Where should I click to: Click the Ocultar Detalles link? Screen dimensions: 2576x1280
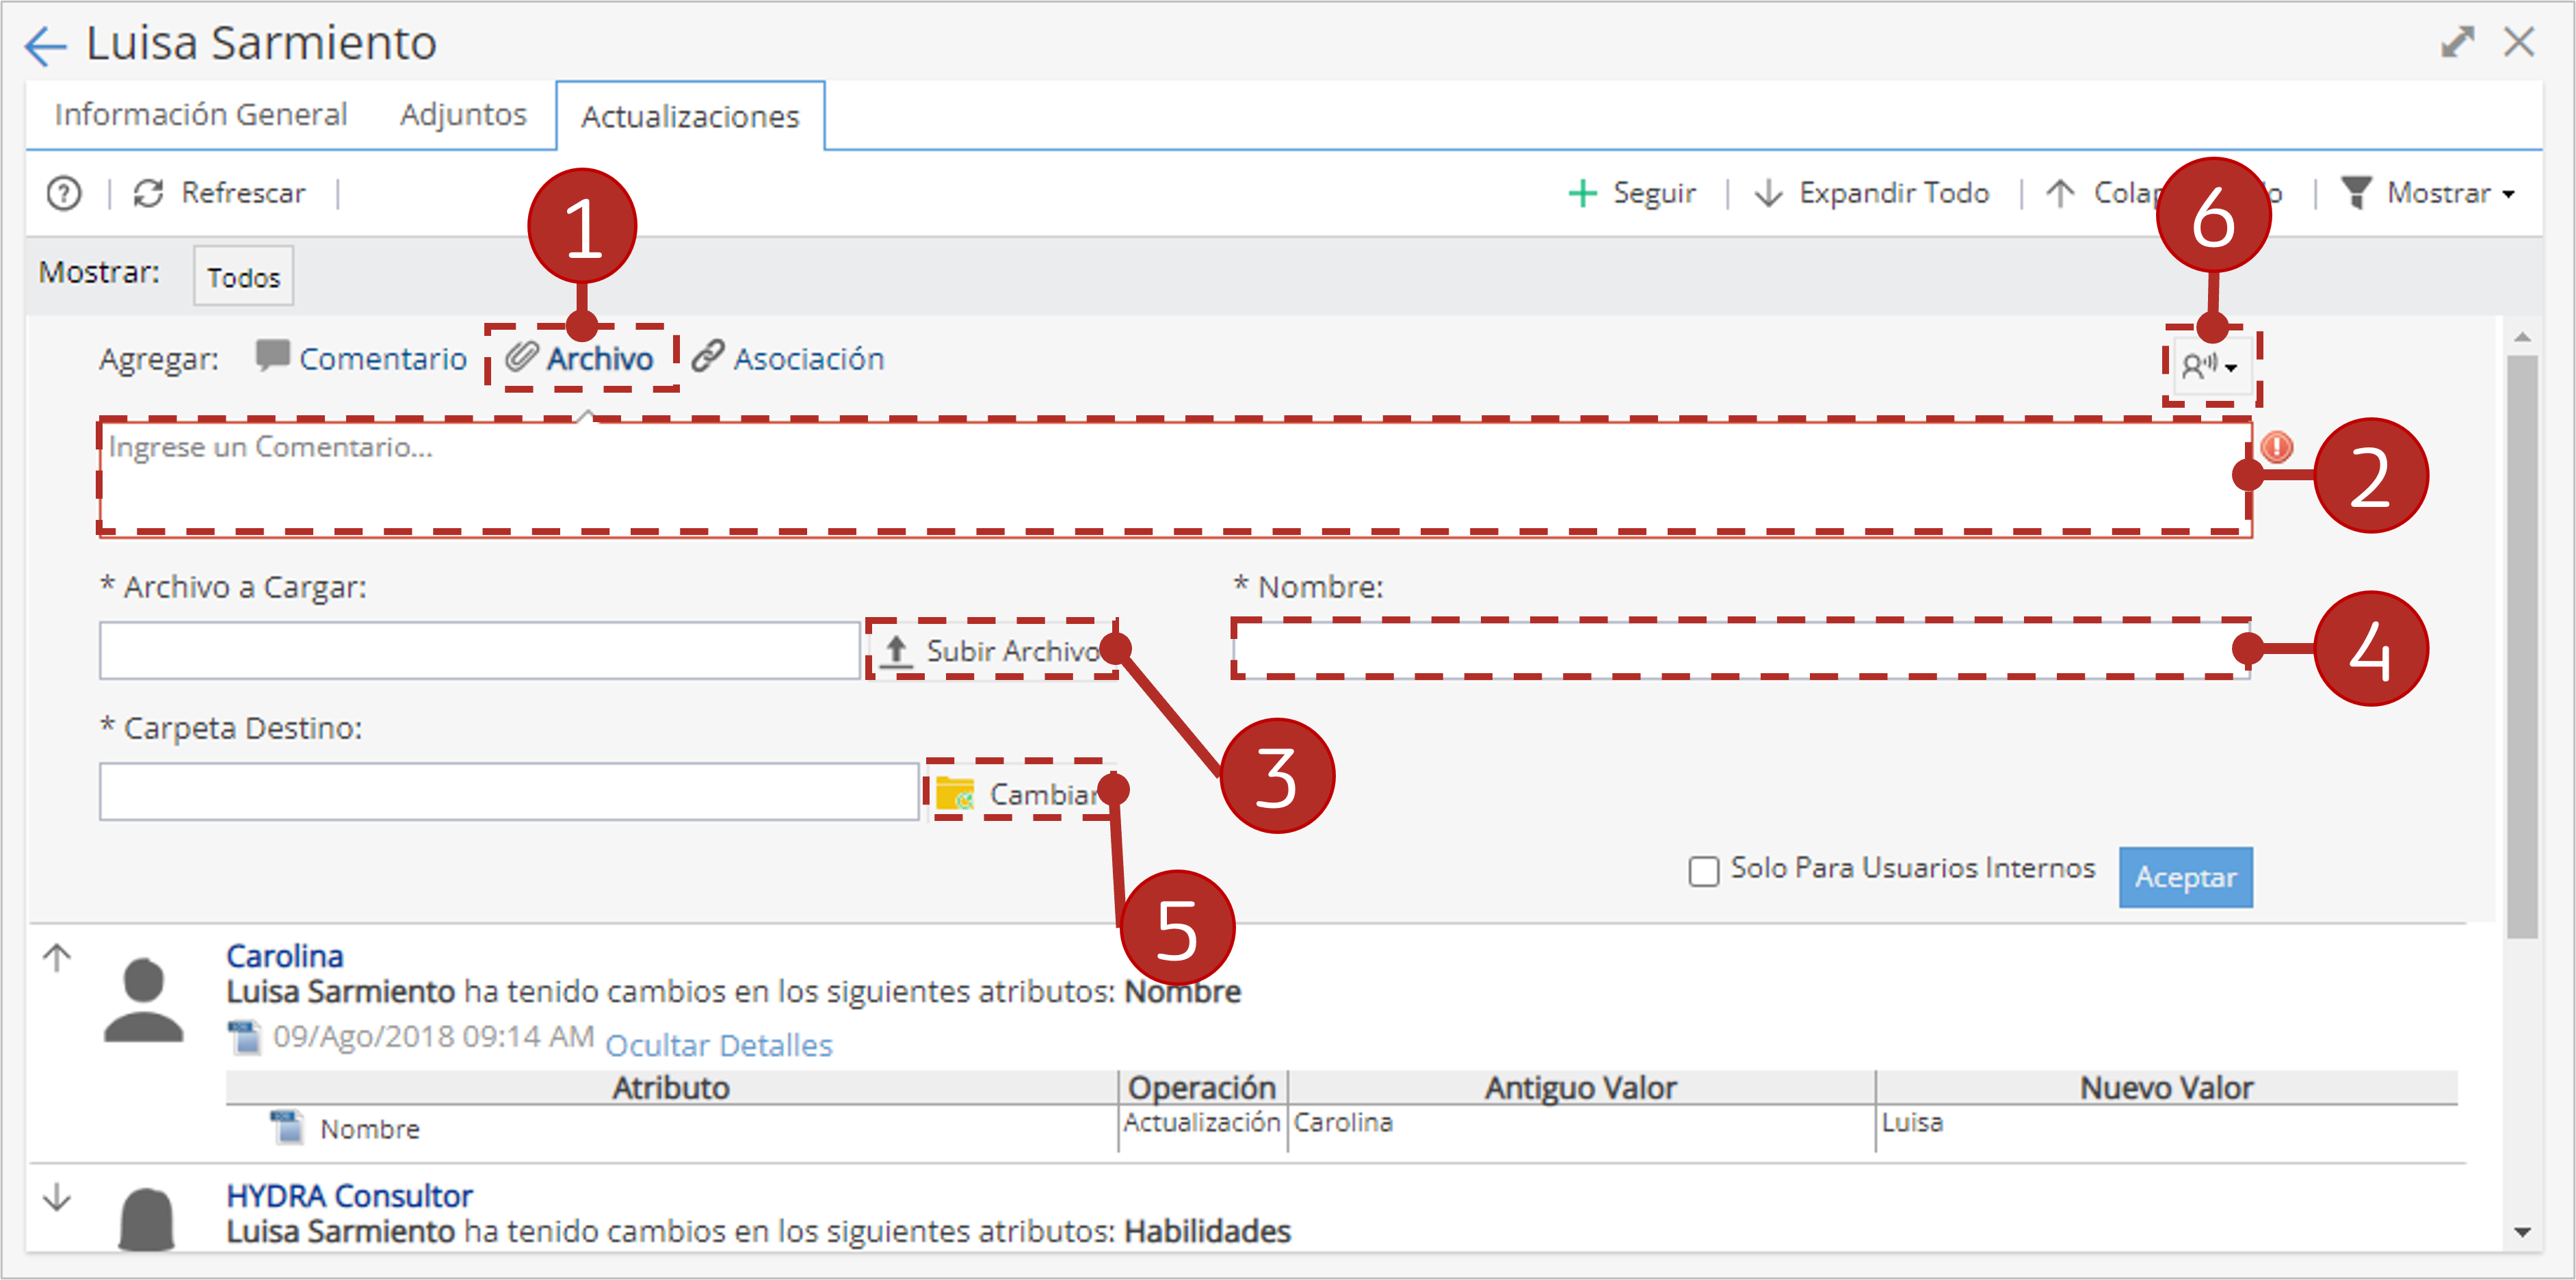[x=719, y=1045]
